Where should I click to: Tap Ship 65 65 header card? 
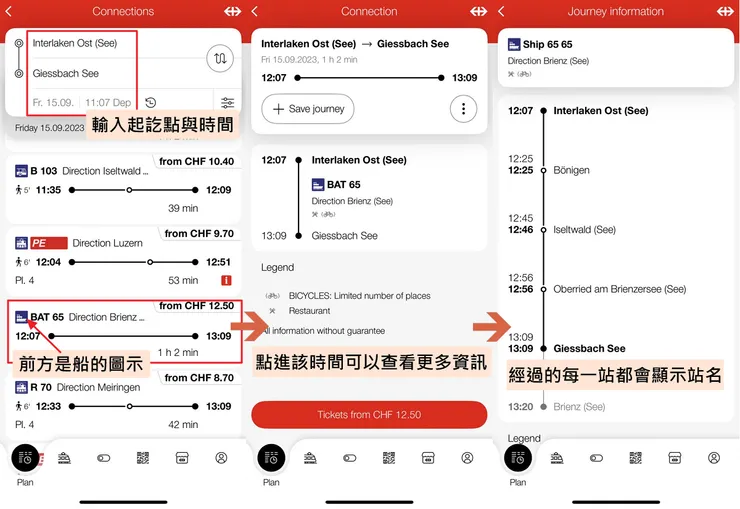tap(615, 58)
